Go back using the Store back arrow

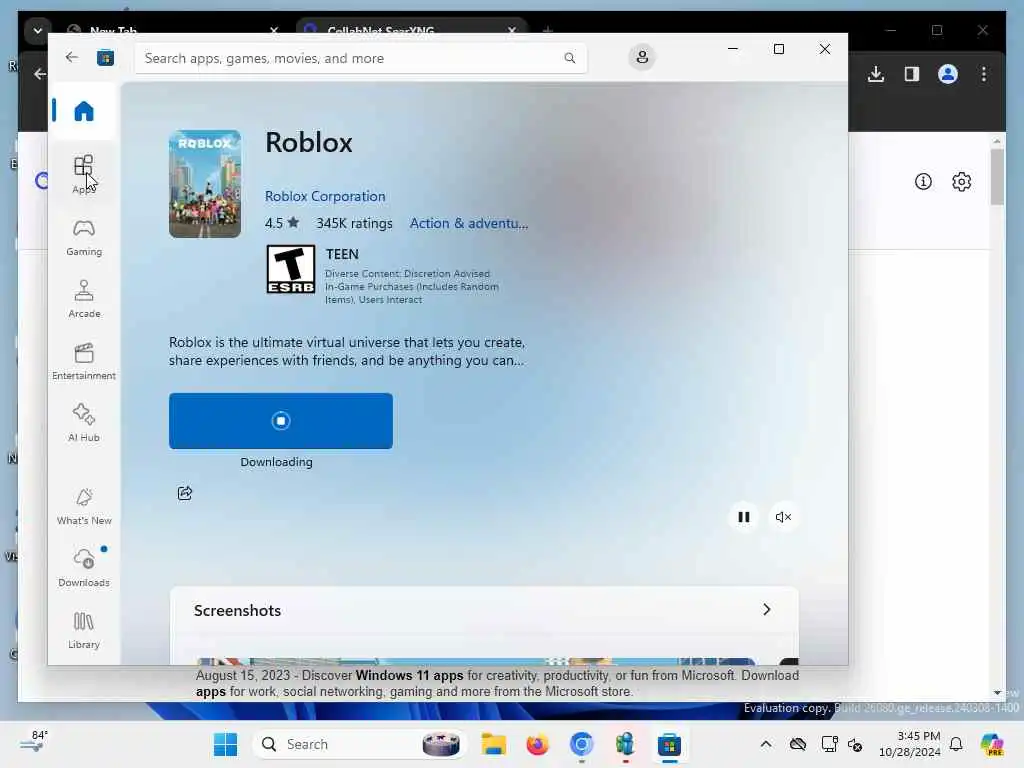72,57
